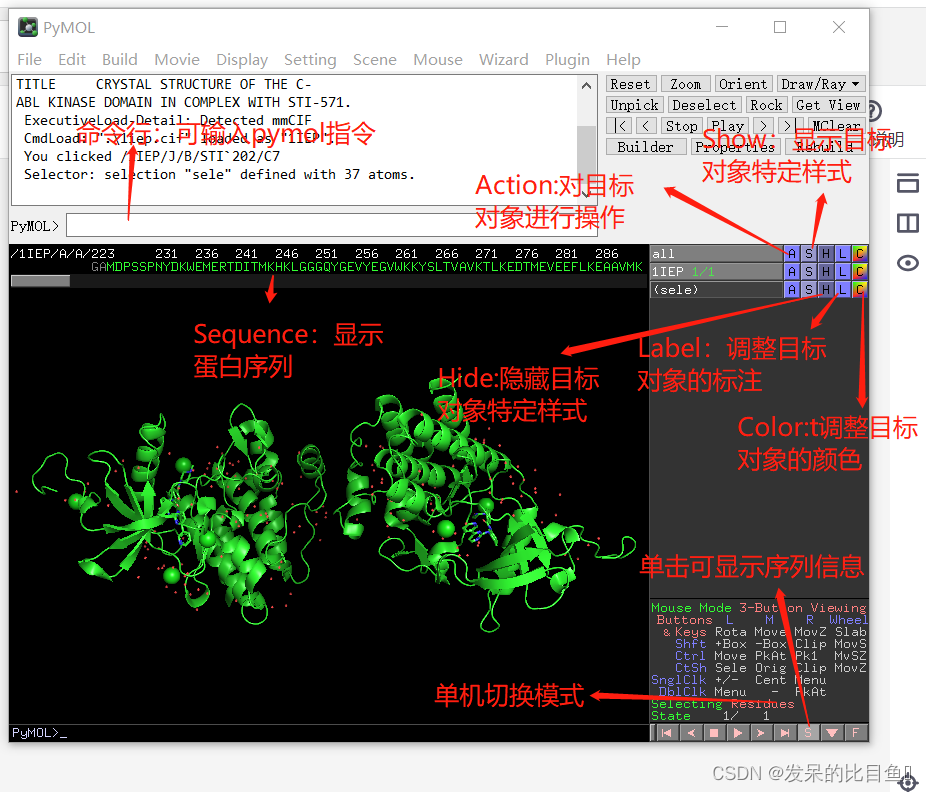This screenshot has width=926, height=792.
Task: Open Color menu (C) for 'all'
Action: 859,254
